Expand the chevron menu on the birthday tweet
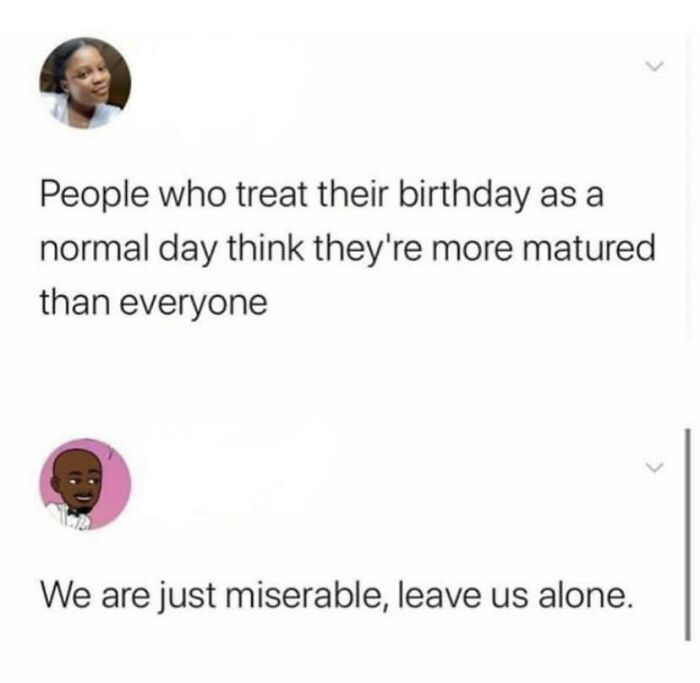The width and height of the screenshot is (700, 683). 654,67
